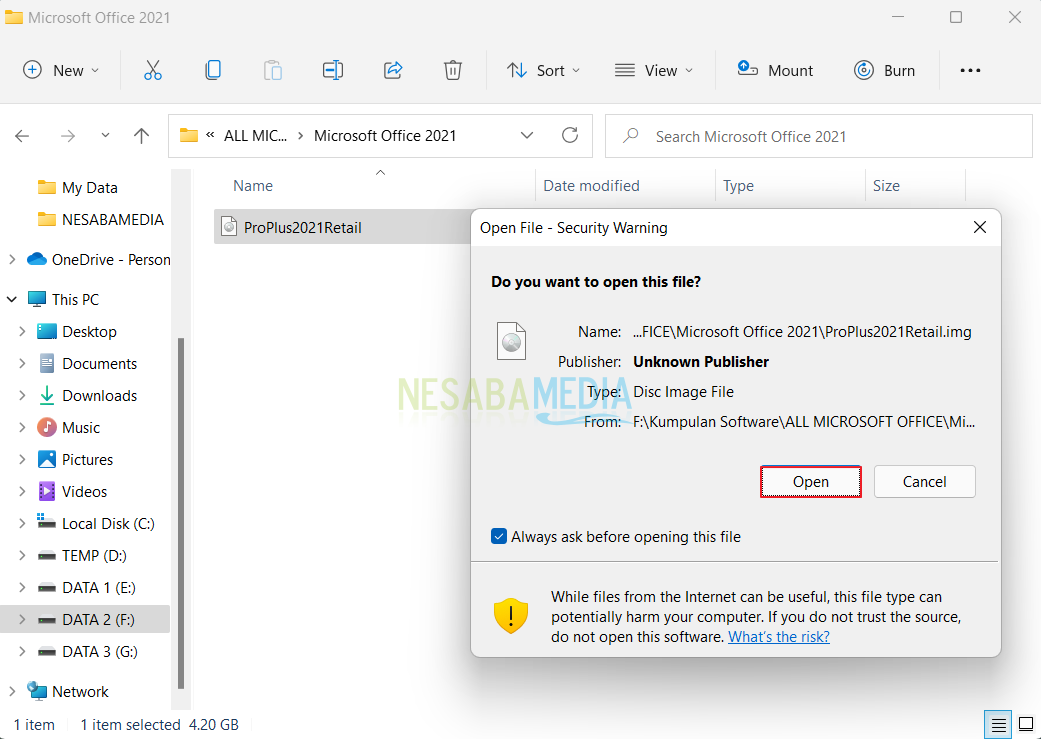Screen dimensions: 1041x739
Task: Click the ProPlus2021Retail disc image icon
Action: point(229,227)
